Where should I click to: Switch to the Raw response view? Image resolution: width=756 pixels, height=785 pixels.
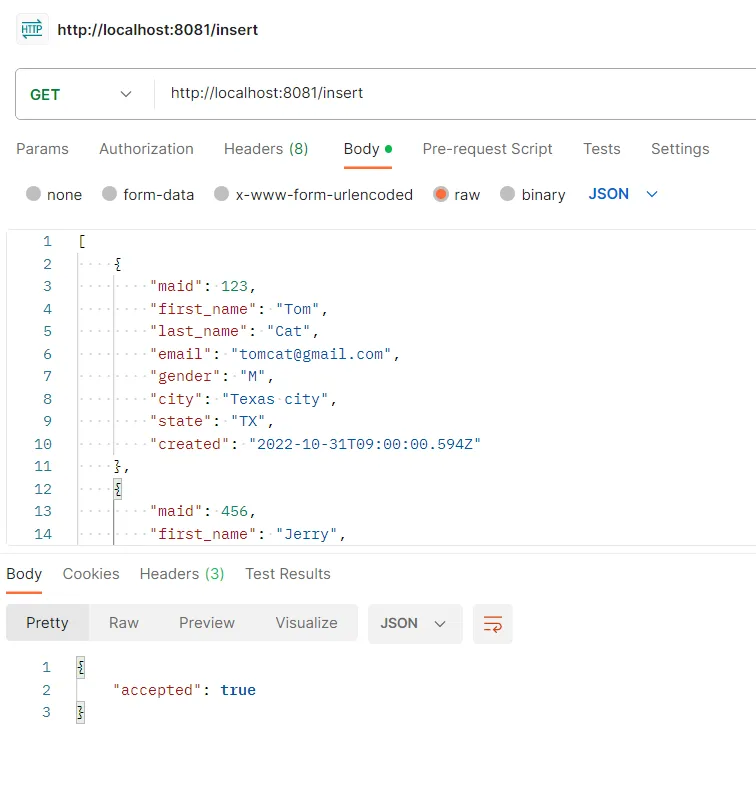tap(124, 623)
